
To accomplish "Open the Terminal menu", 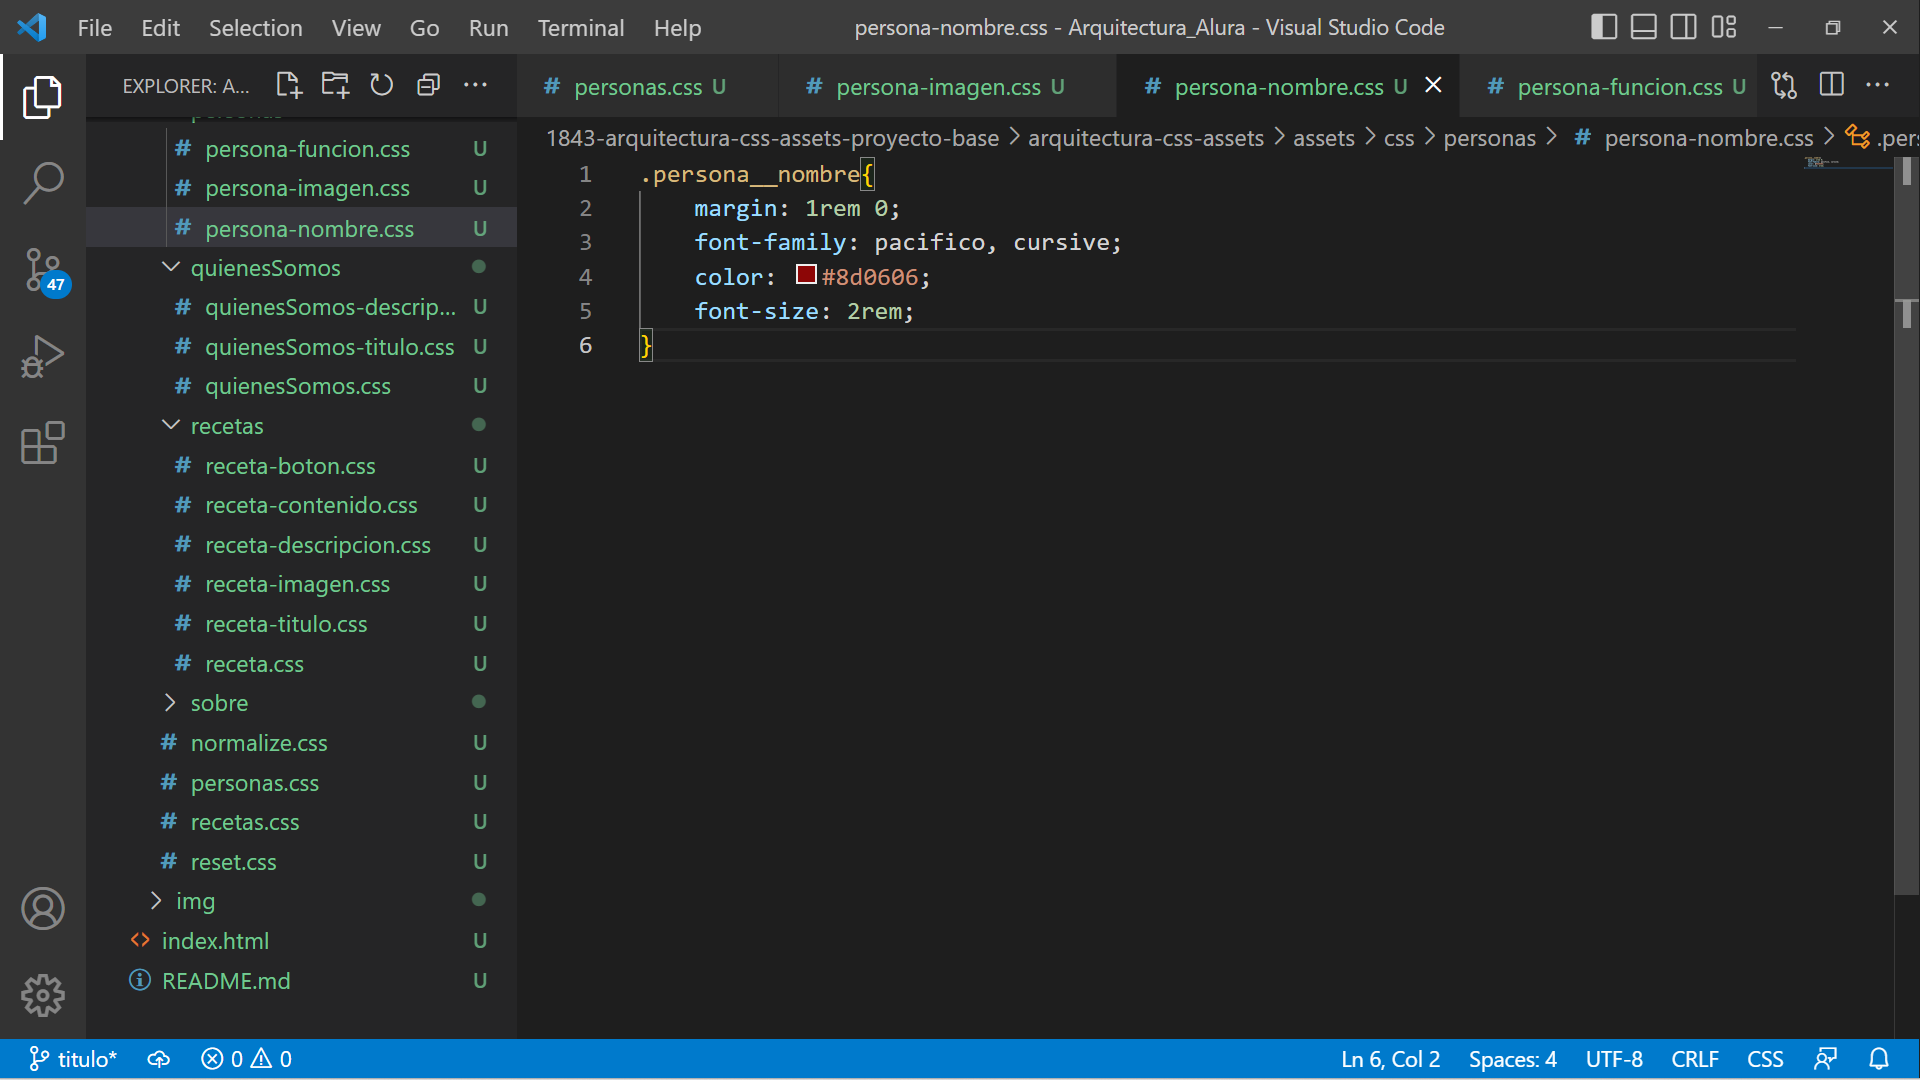I will [581, 27].
